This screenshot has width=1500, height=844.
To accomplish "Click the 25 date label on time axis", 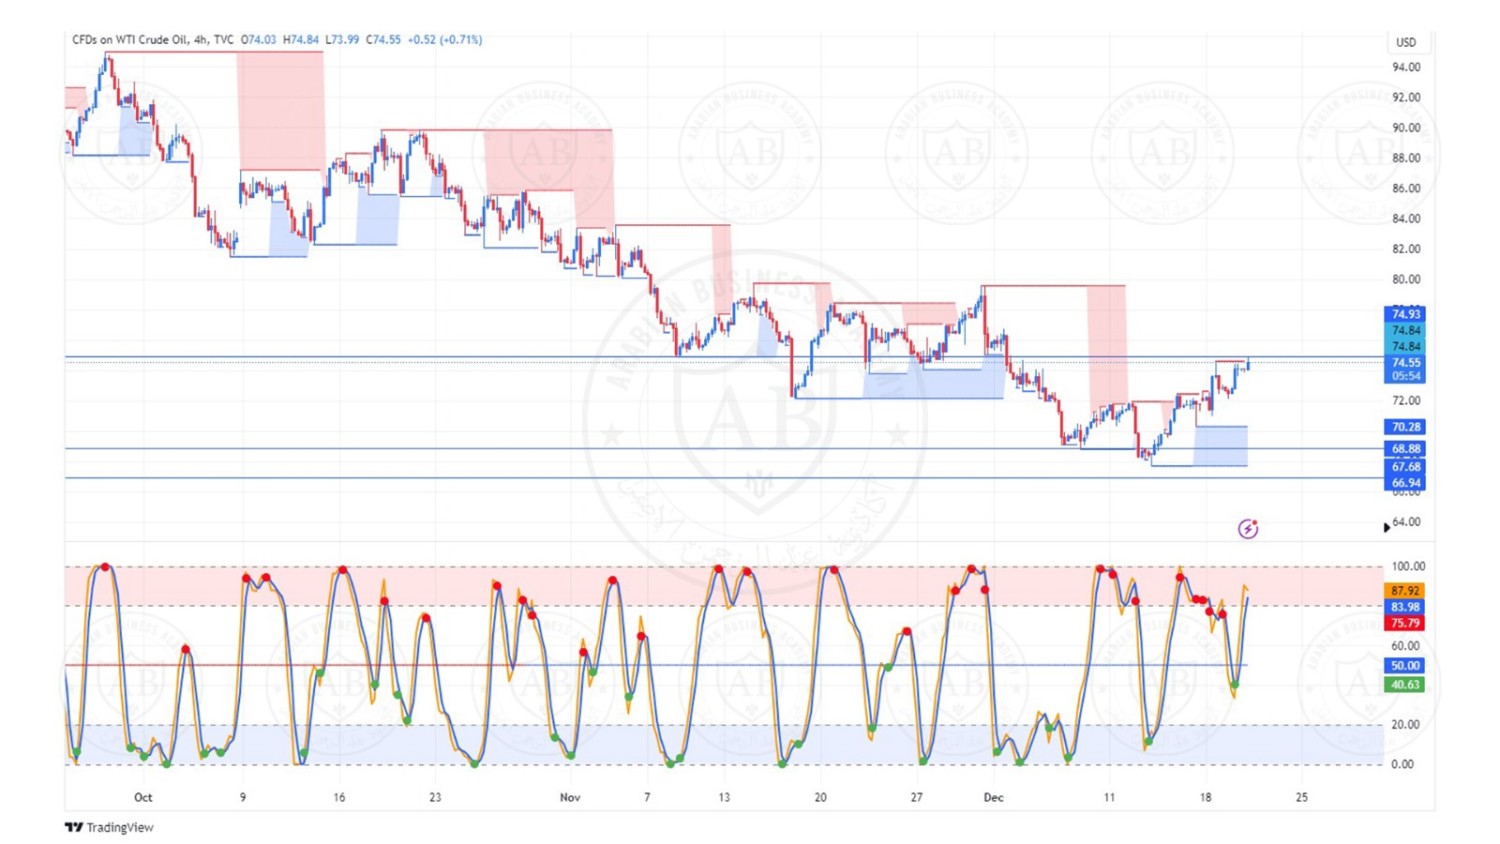I will tap(1302, 797).
